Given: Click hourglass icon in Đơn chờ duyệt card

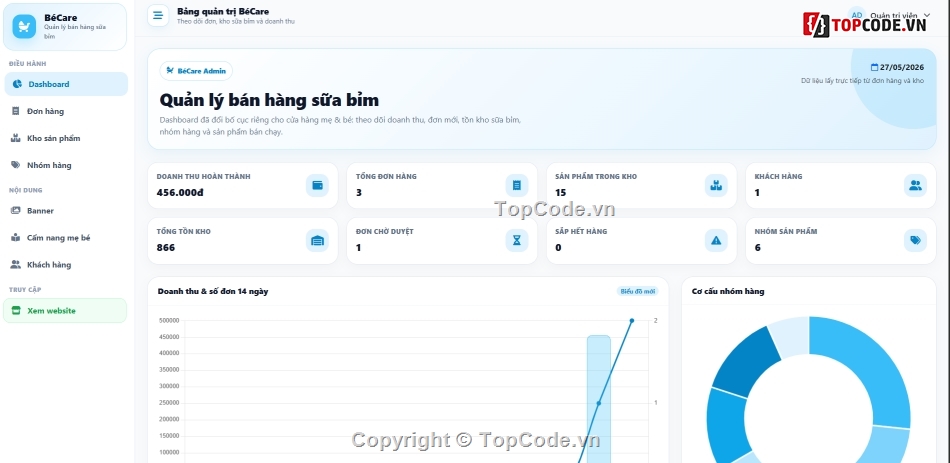Looking at the screenshot, I should click(517, 241).
